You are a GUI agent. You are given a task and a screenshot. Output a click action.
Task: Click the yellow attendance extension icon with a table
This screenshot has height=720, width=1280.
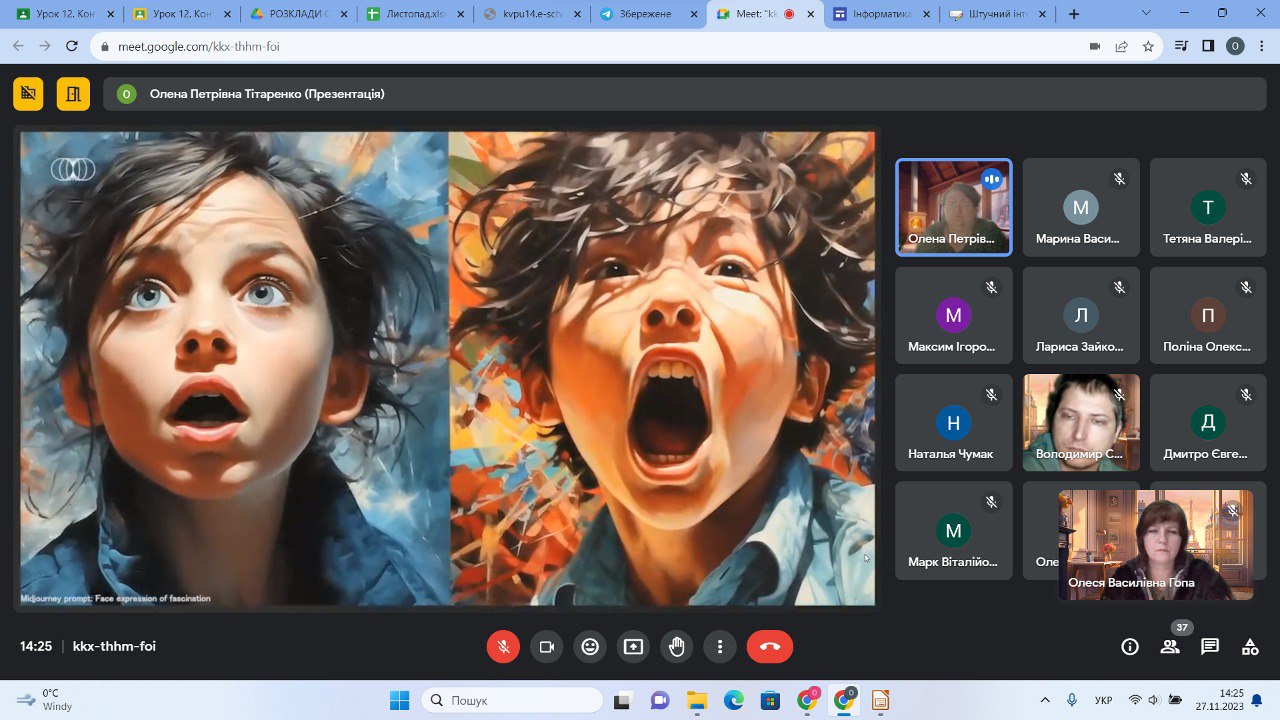[28, 94]
